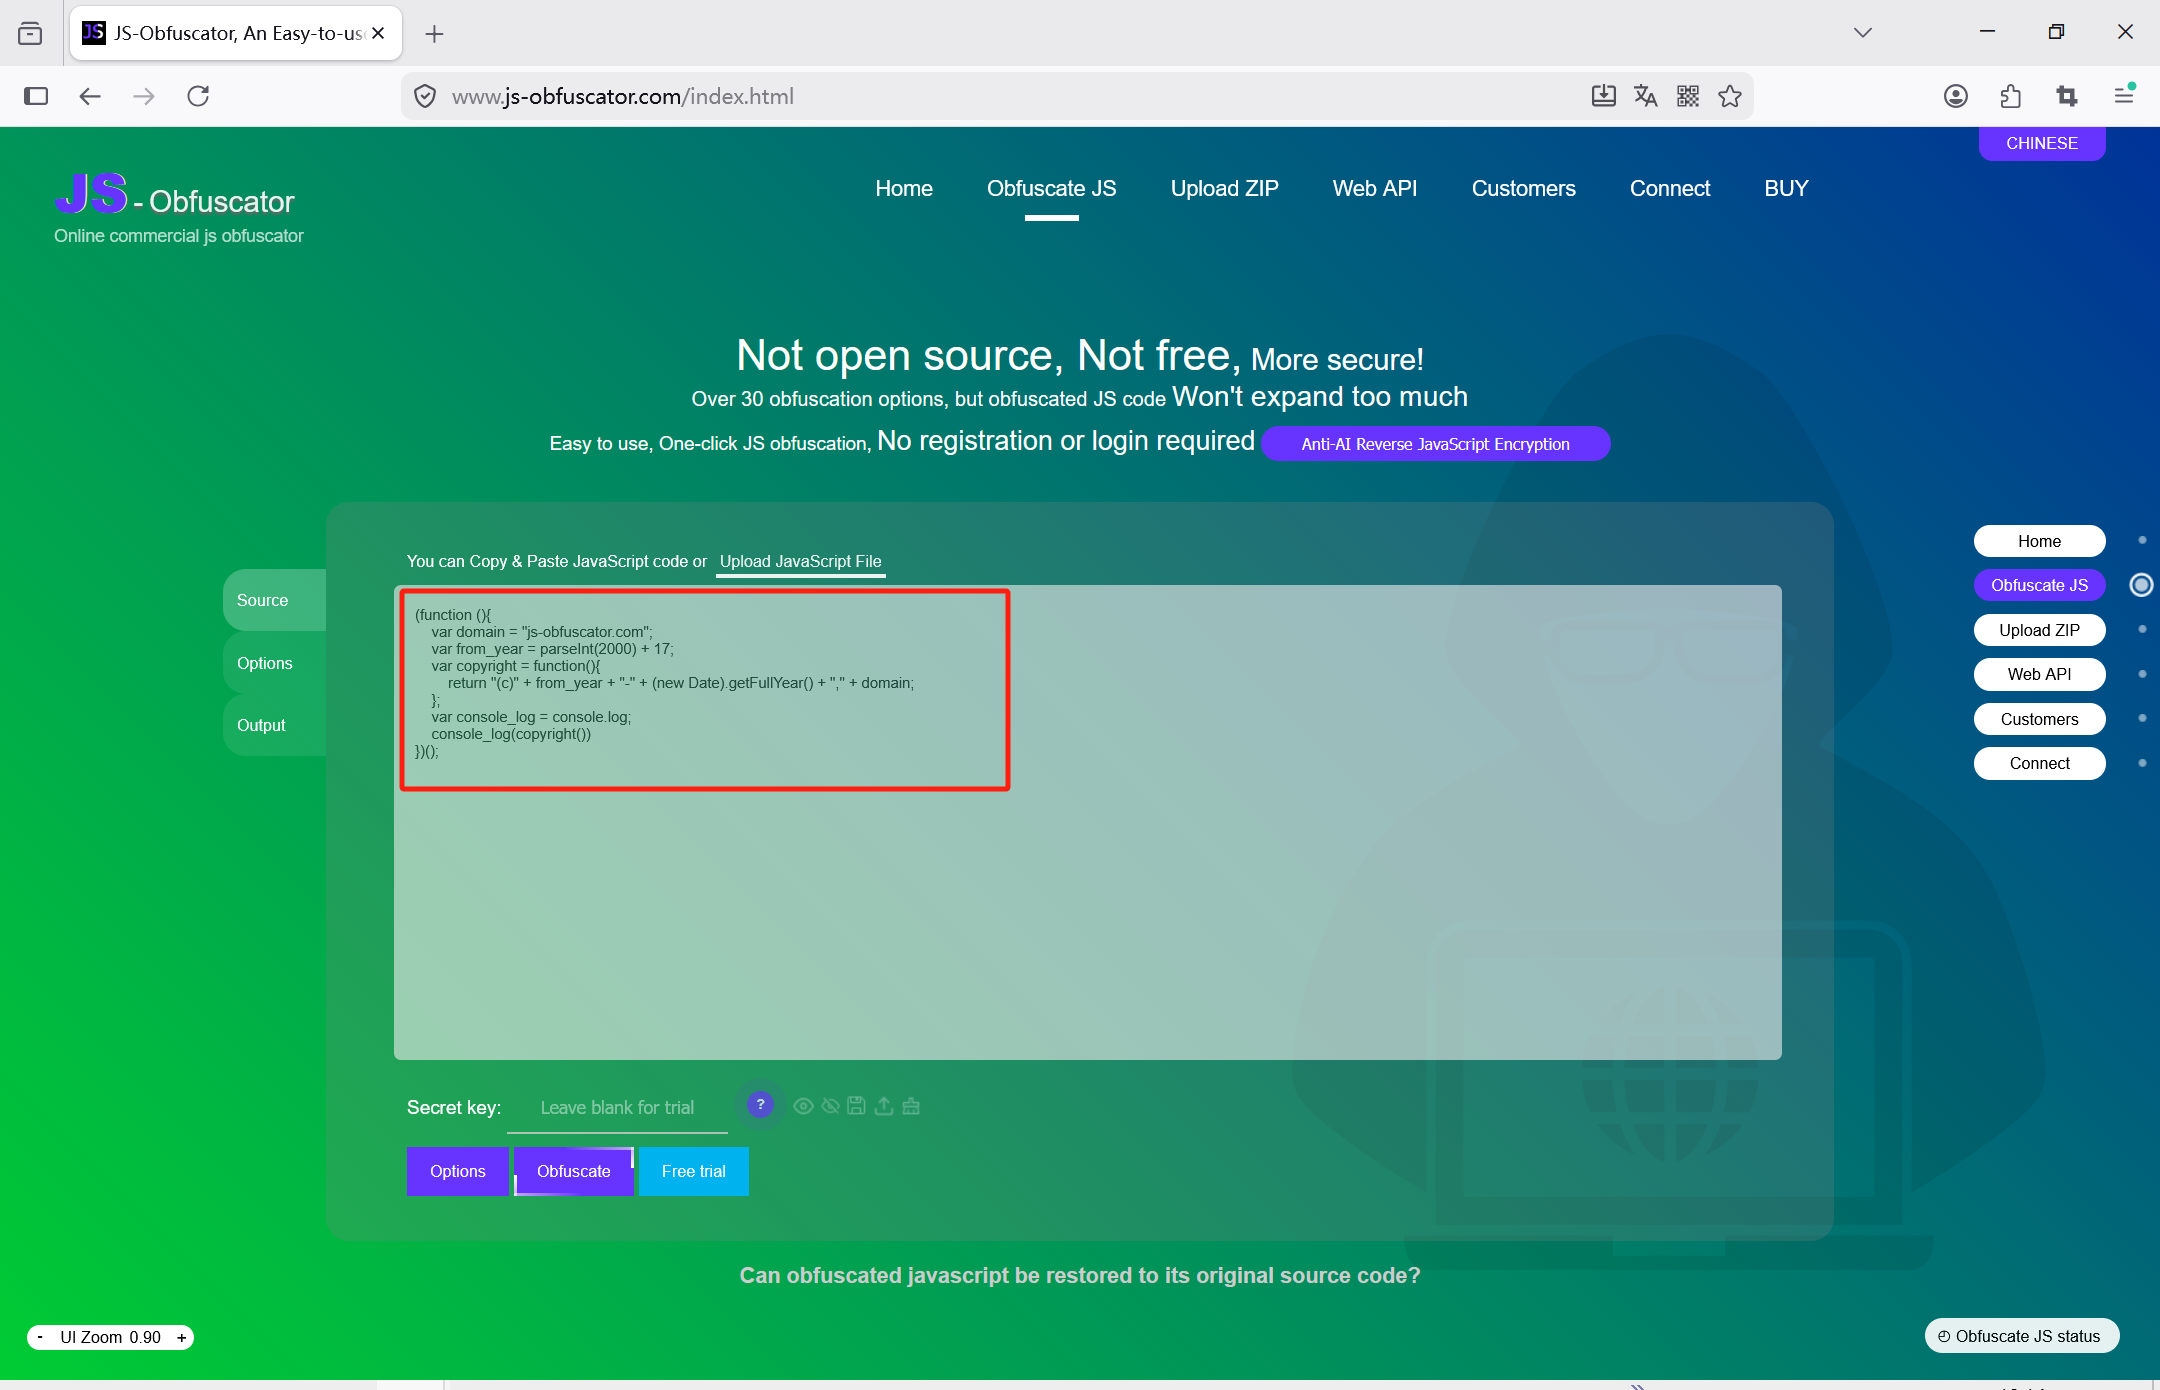This screenshot has height=1390, width=2160.
Task: Toggle the browser sidebar panel icon
Action: point(36,96)
